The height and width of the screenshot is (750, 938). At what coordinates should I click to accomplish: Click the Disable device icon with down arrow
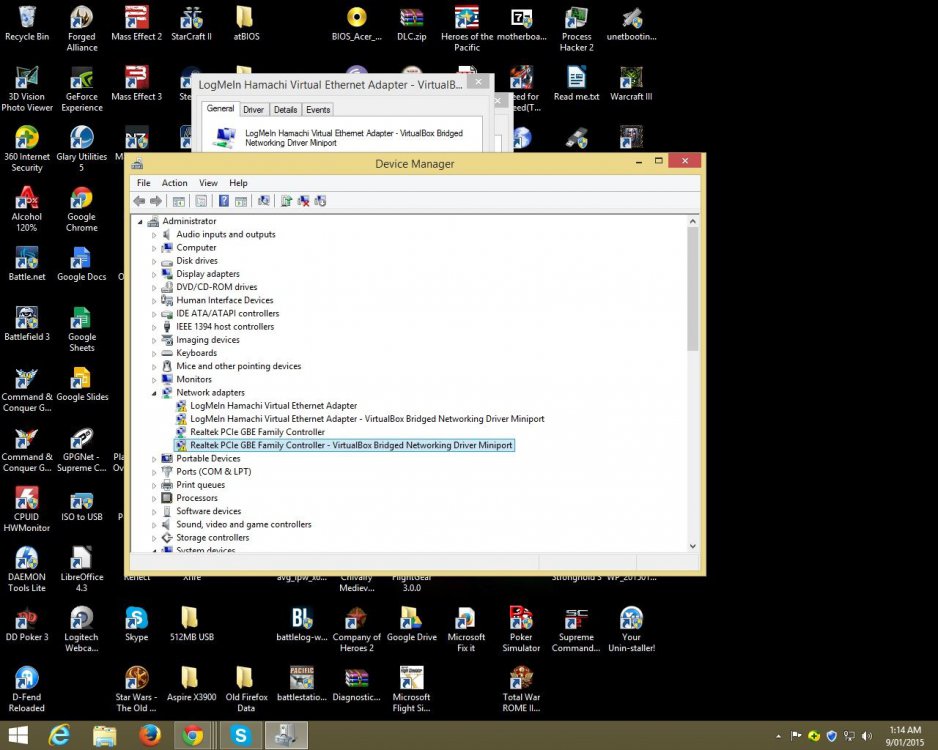(x=320, y=201)
